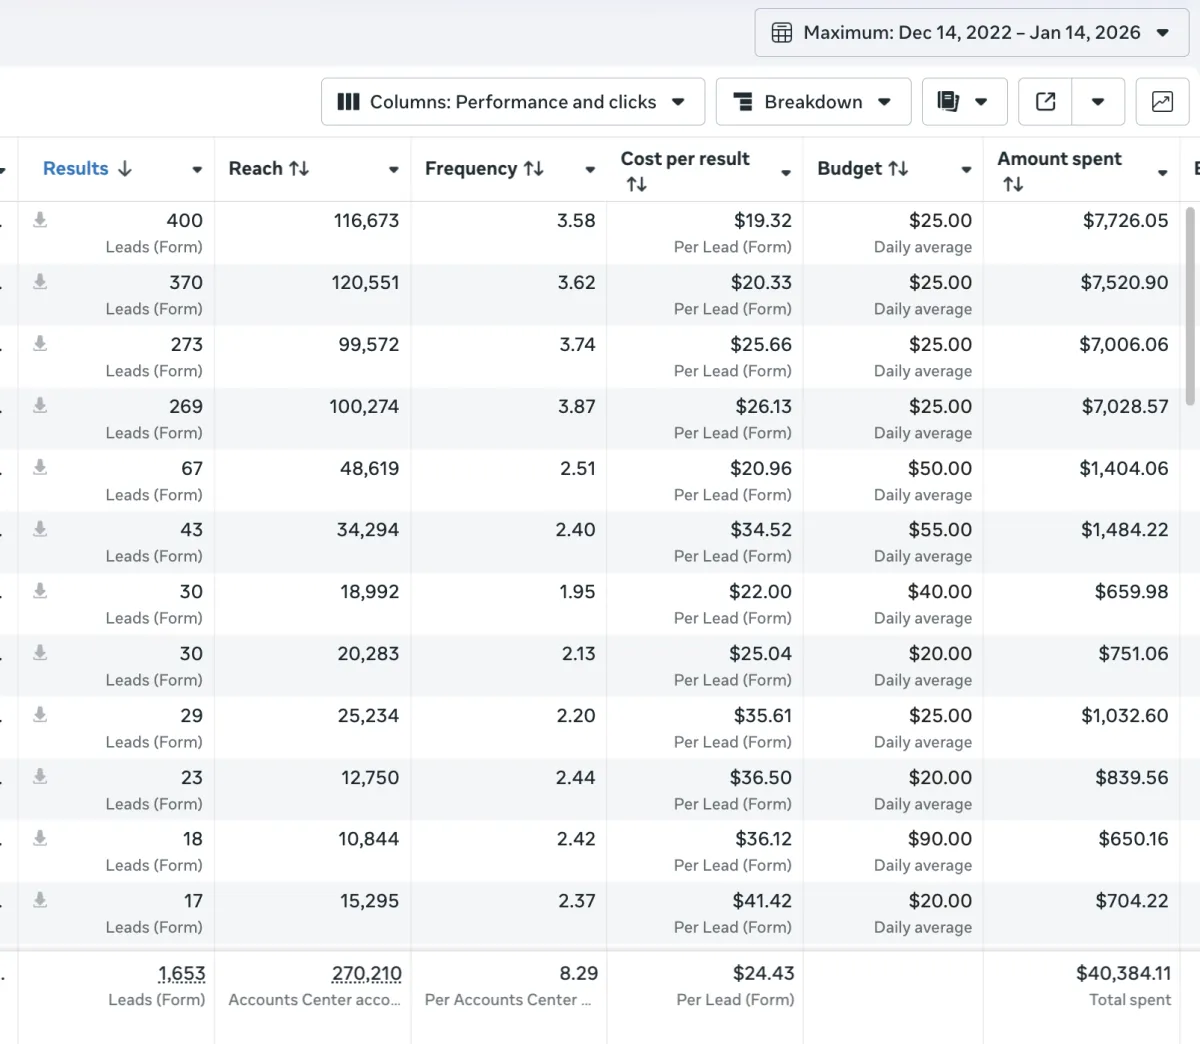Screen dimensions: 1200x1044
Task: Click download icon beside 67 leads row
Action: [x=40, y=467]
